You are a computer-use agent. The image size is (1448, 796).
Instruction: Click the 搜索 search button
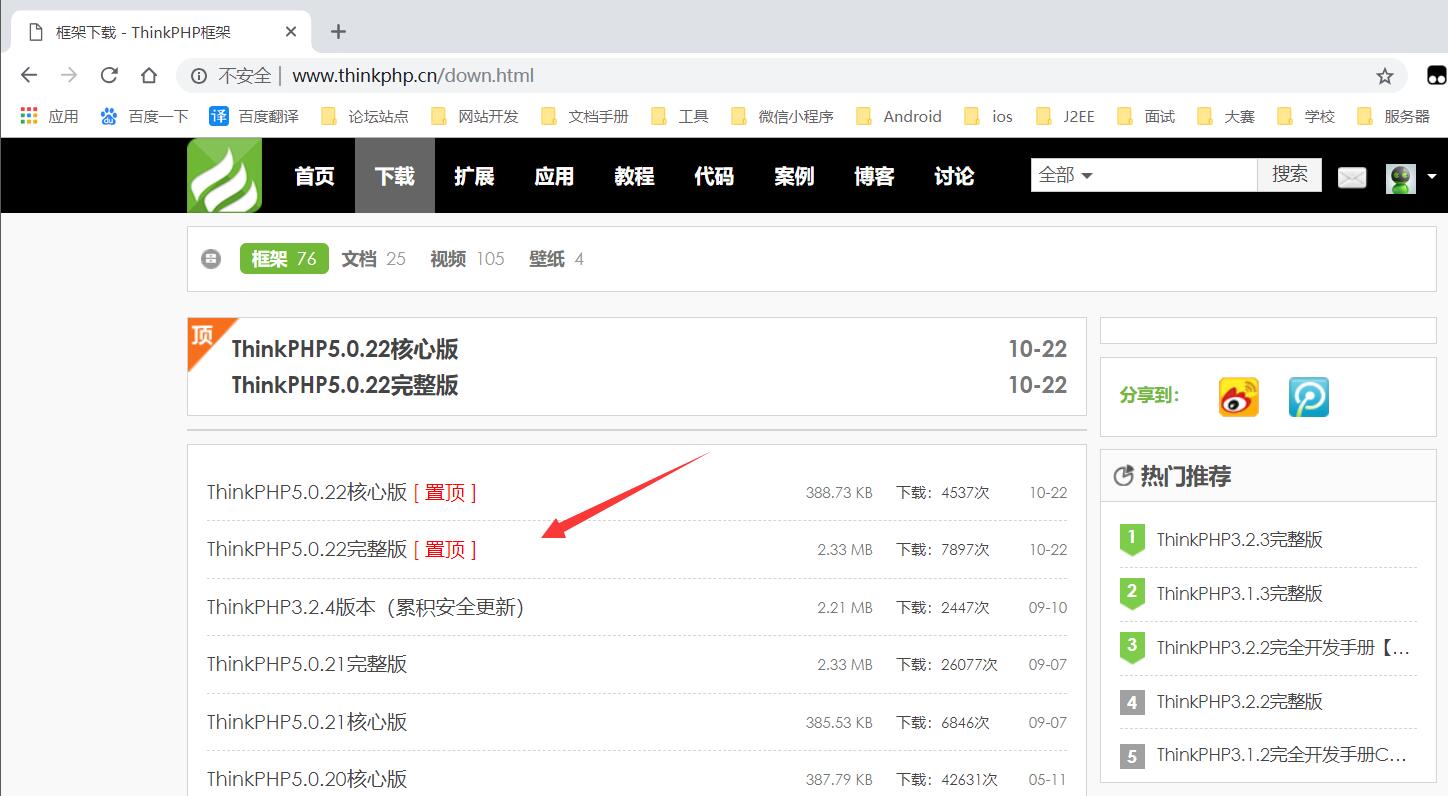tap(1290, 175)
